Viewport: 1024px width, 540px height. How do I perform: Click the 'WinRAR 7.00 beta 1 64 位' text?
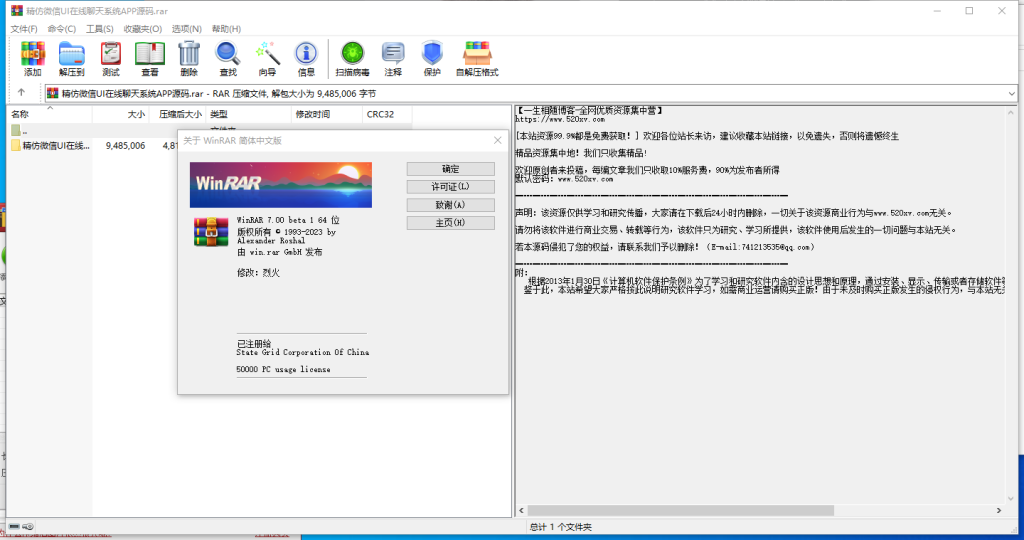(288, 220)
